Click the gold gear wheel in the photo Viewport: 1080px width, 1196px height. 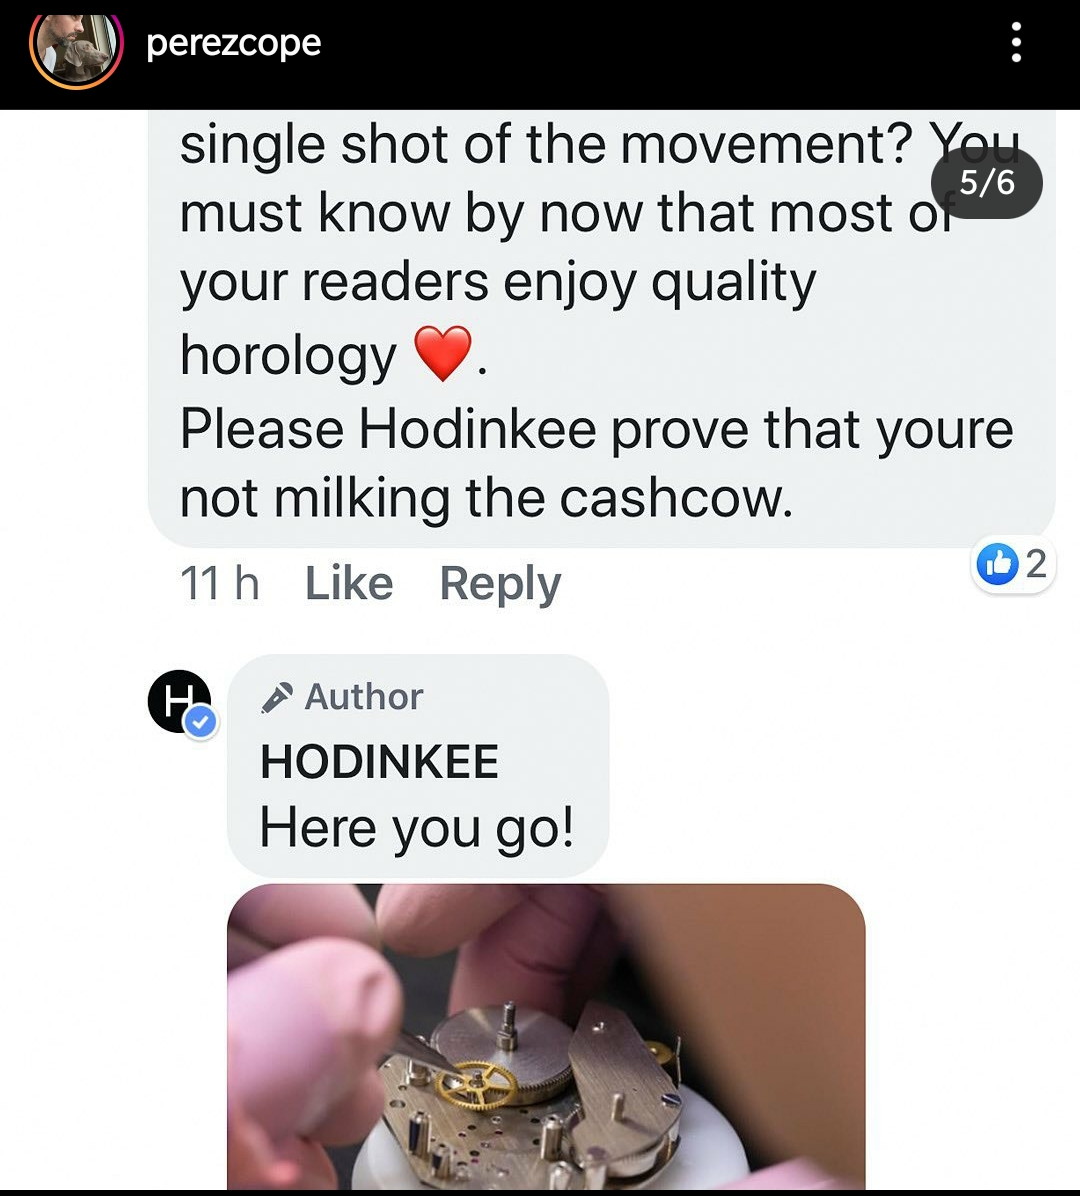coord(476,1085)
